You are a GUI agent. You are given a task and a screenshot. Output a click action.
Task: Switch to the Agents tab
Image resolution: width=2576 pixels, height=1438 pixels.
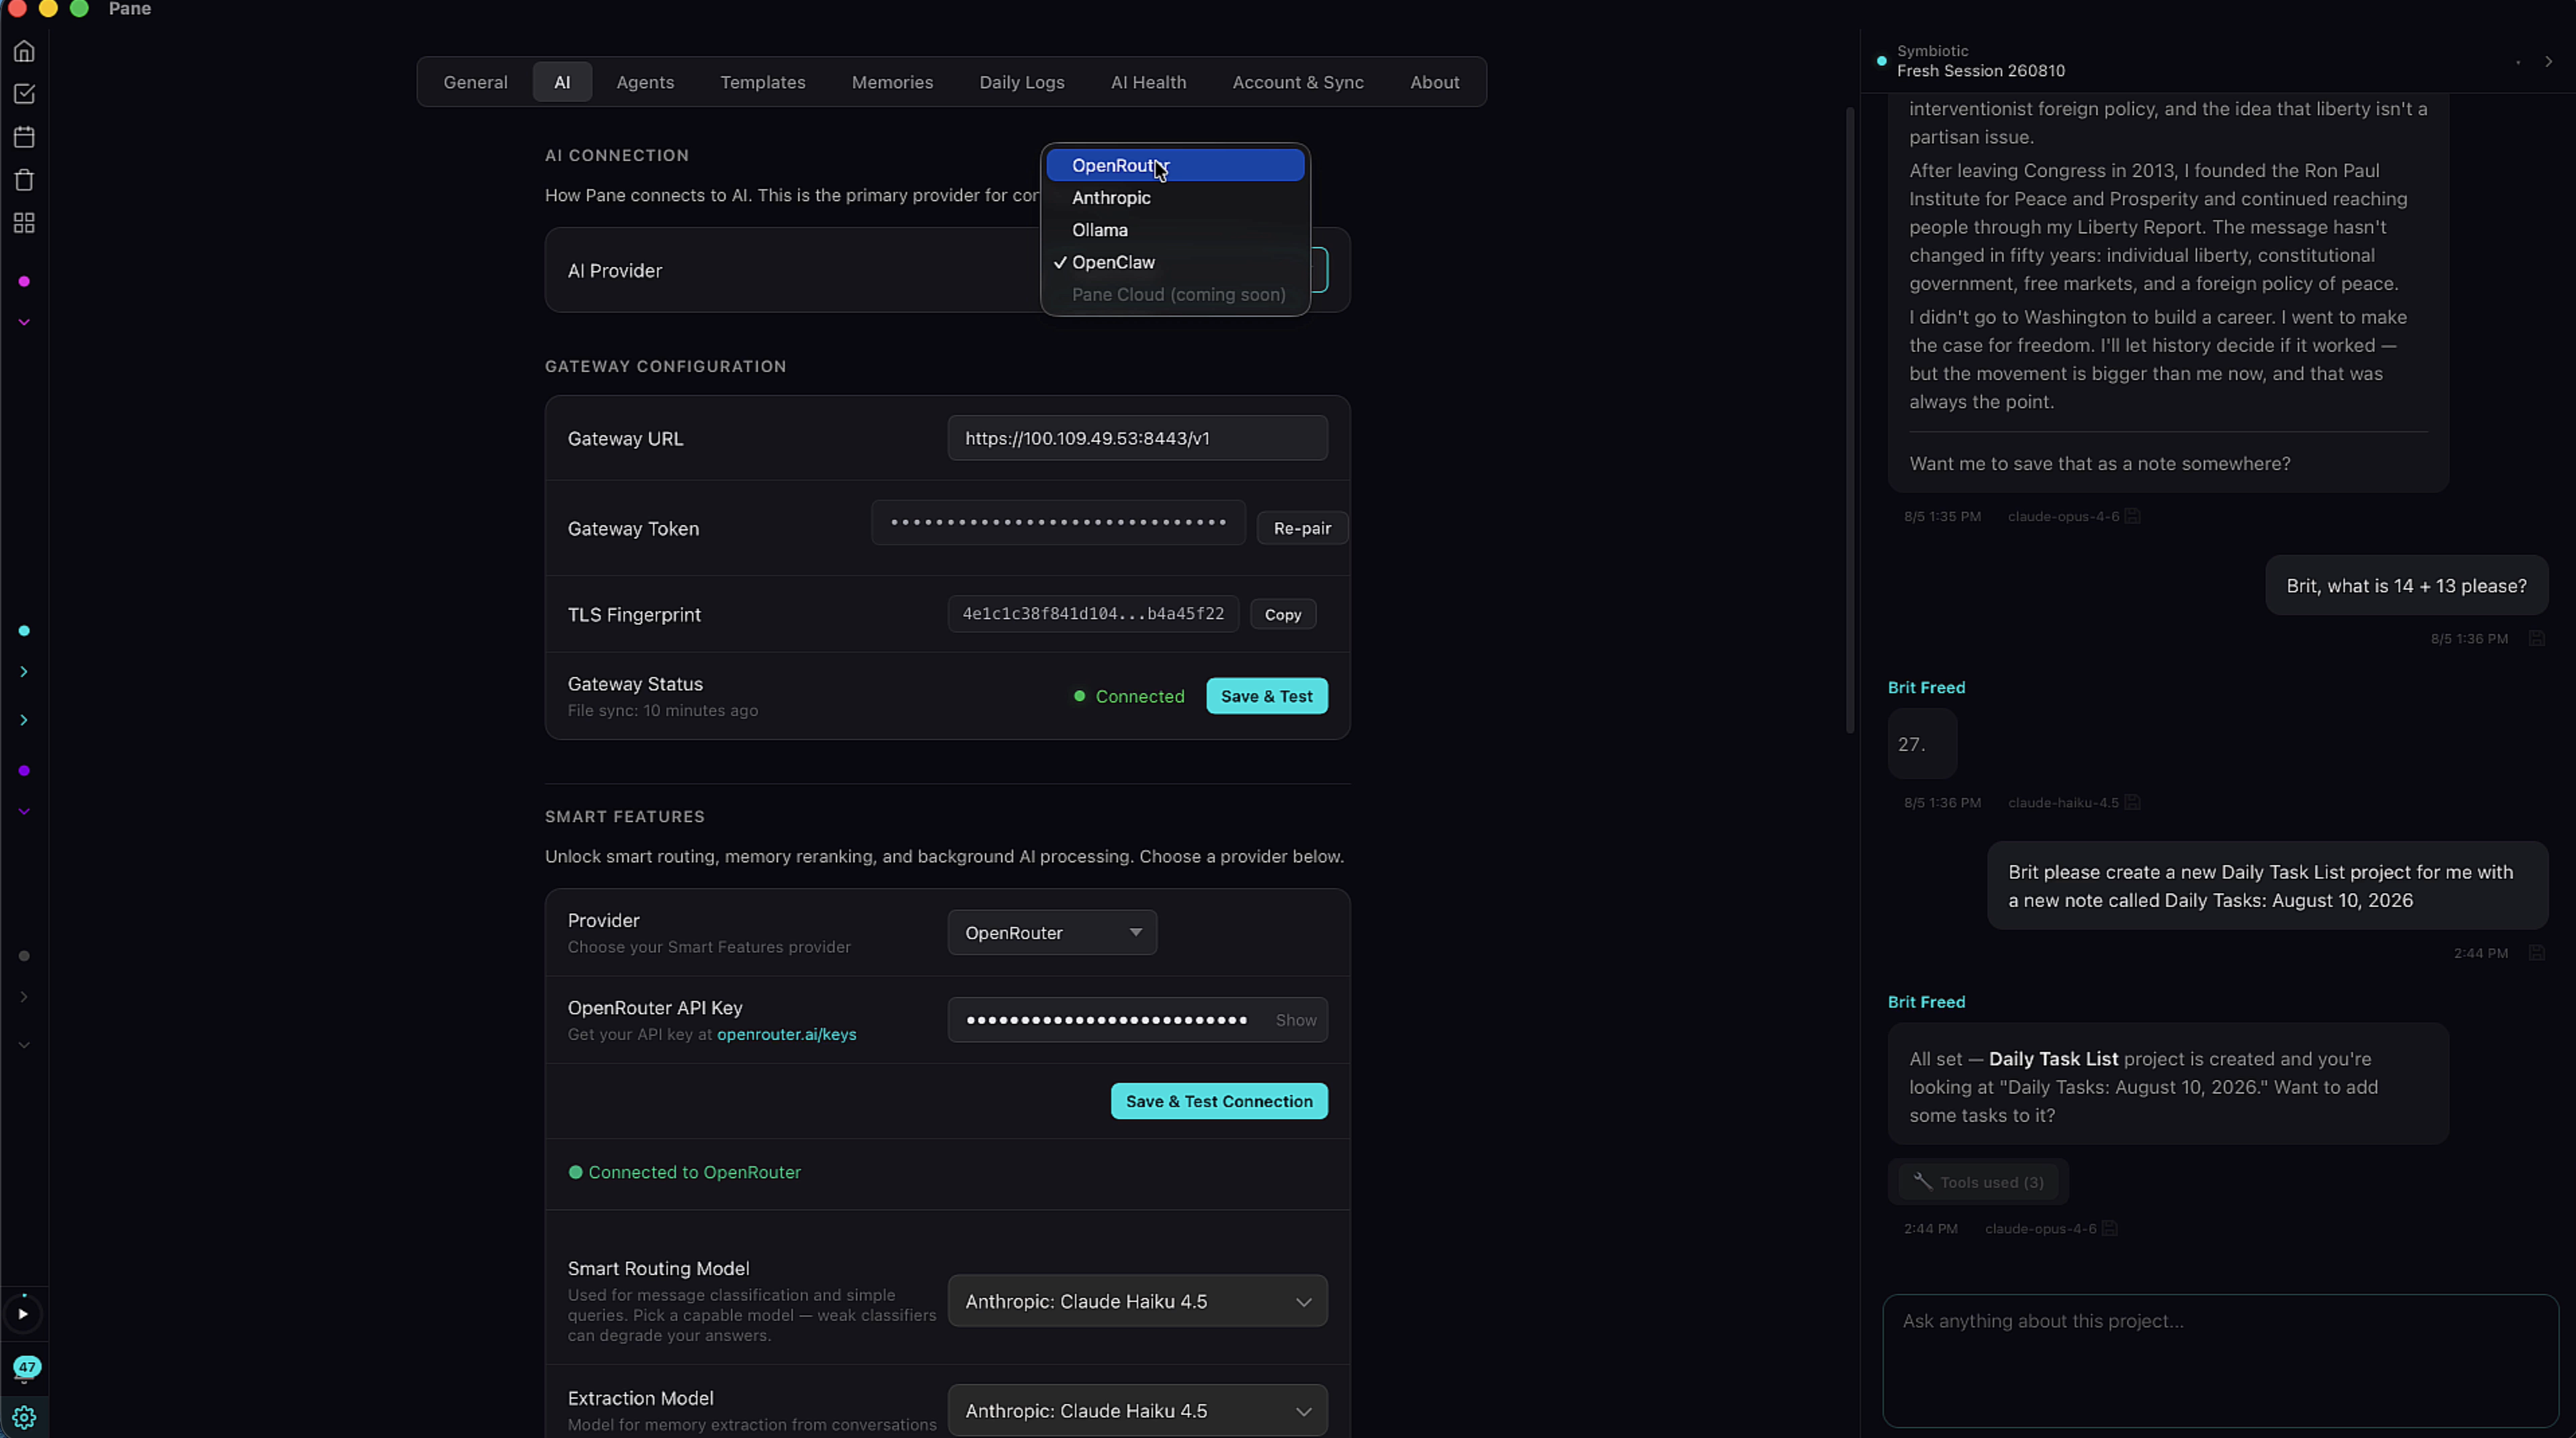(645, 82)
